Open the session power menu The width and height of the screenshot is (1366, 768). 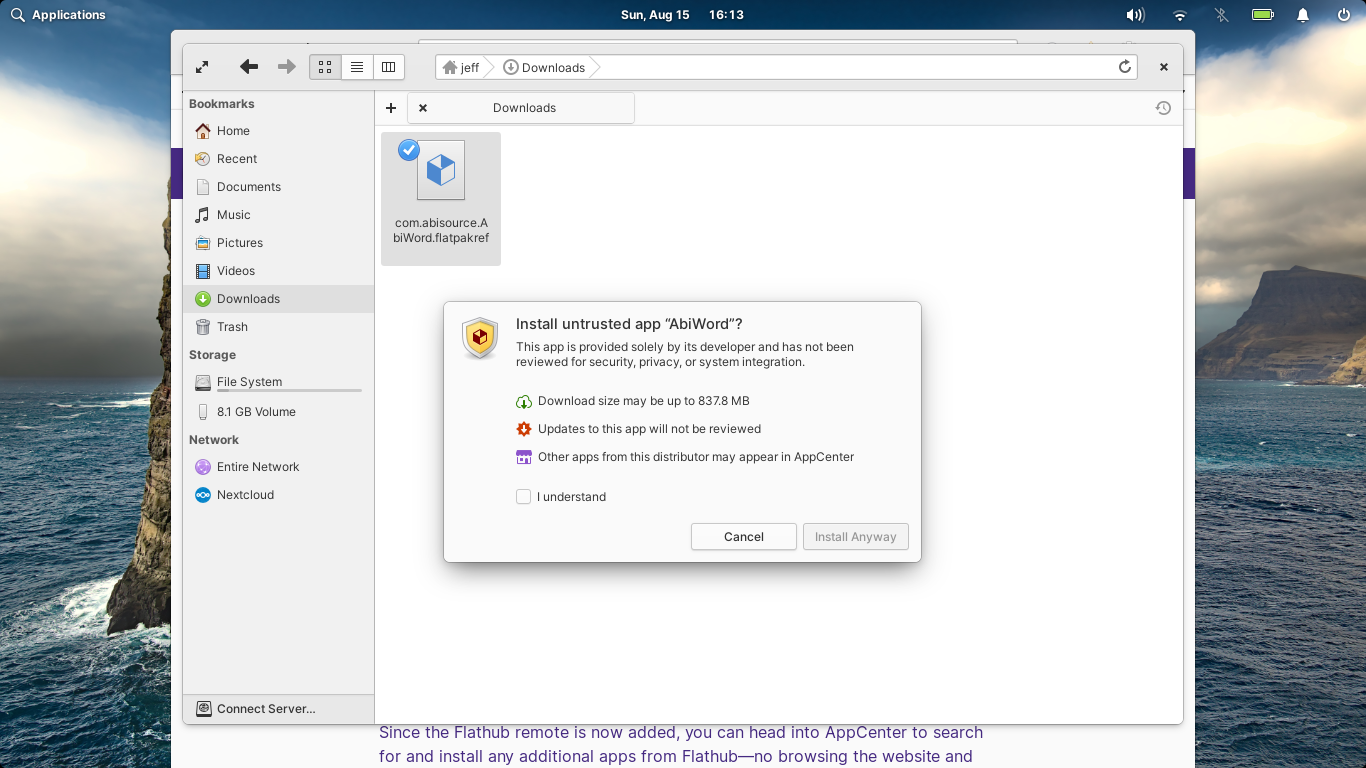[x=1344, y=15]
